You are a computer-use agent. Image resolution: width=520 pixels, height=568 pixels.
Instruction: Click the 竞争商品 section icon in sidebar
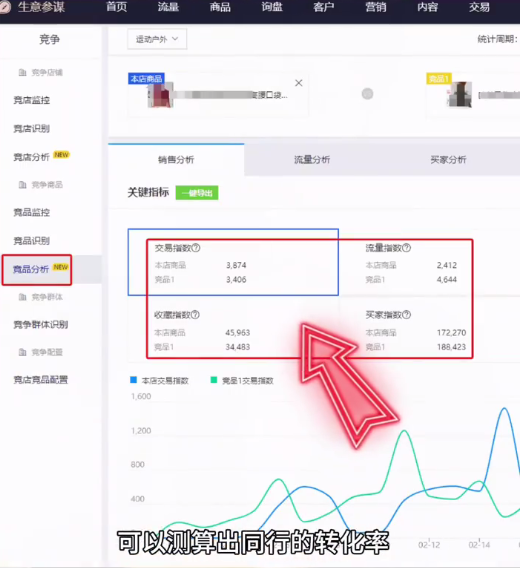(x=22, y=185)
